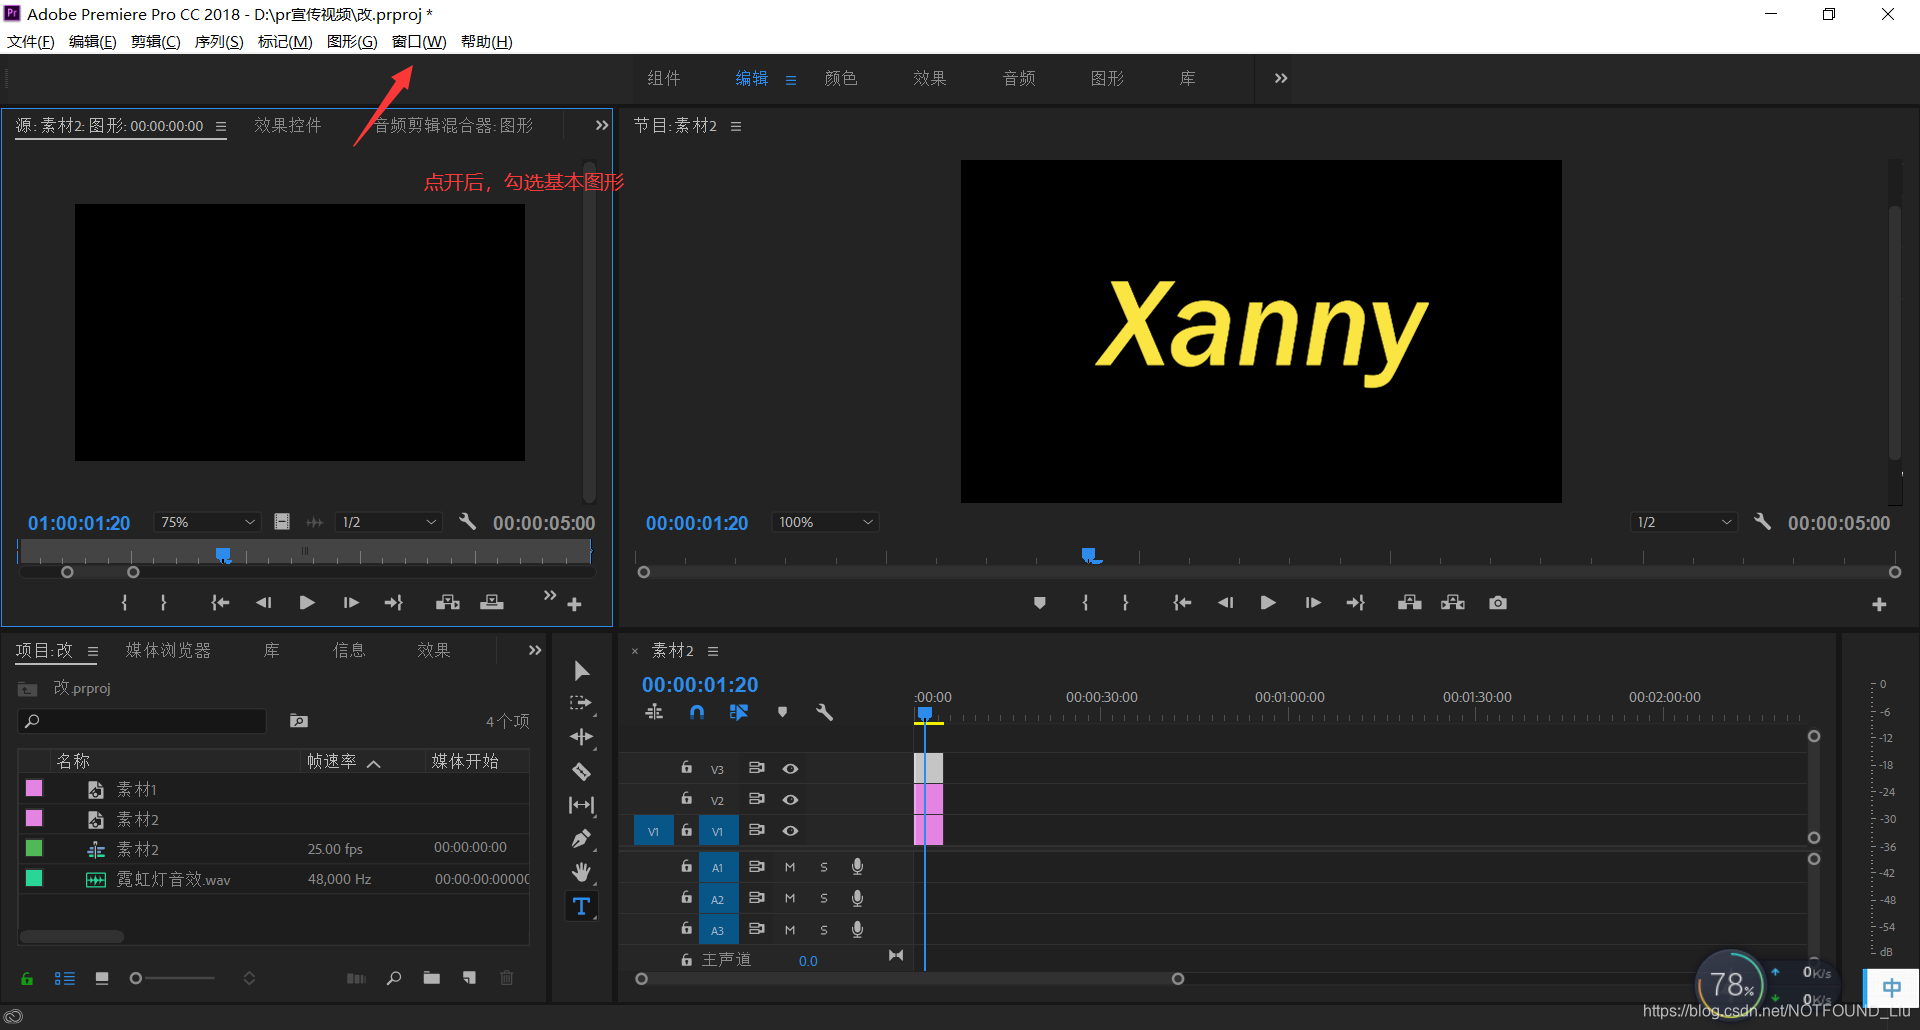The height and width of the screenshot is (1030, 1920).
Task: Click Lift button in program monitor
Action: 1410,603
